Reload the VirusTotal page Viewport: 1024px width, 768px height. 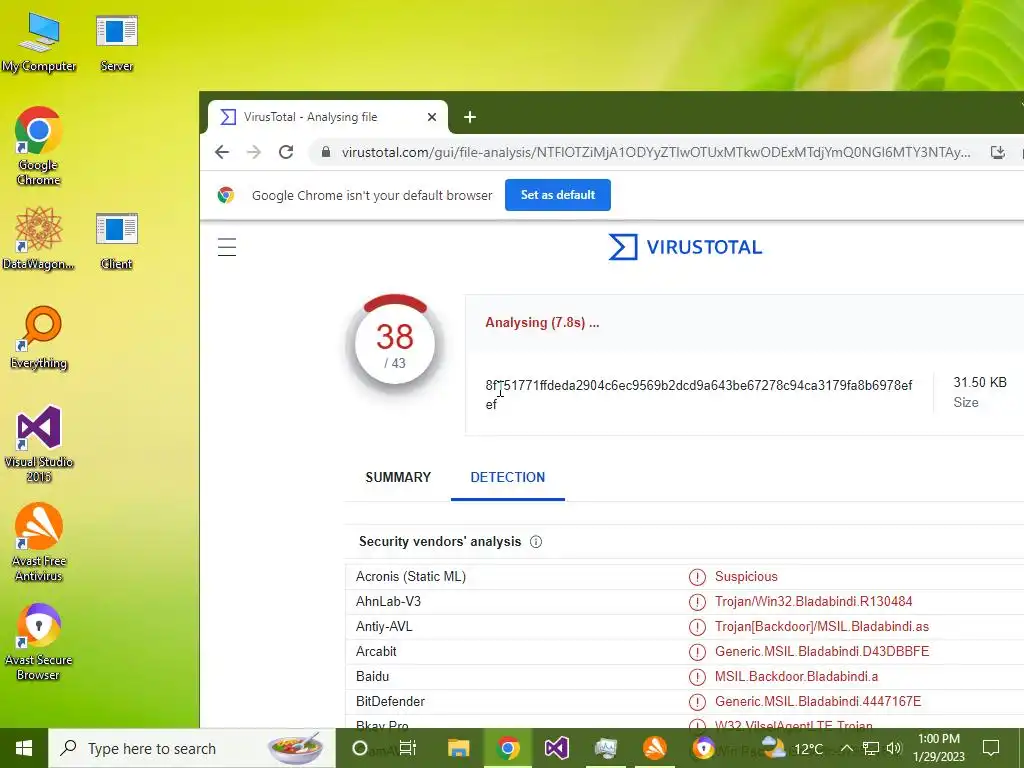(x=285, y=152)
